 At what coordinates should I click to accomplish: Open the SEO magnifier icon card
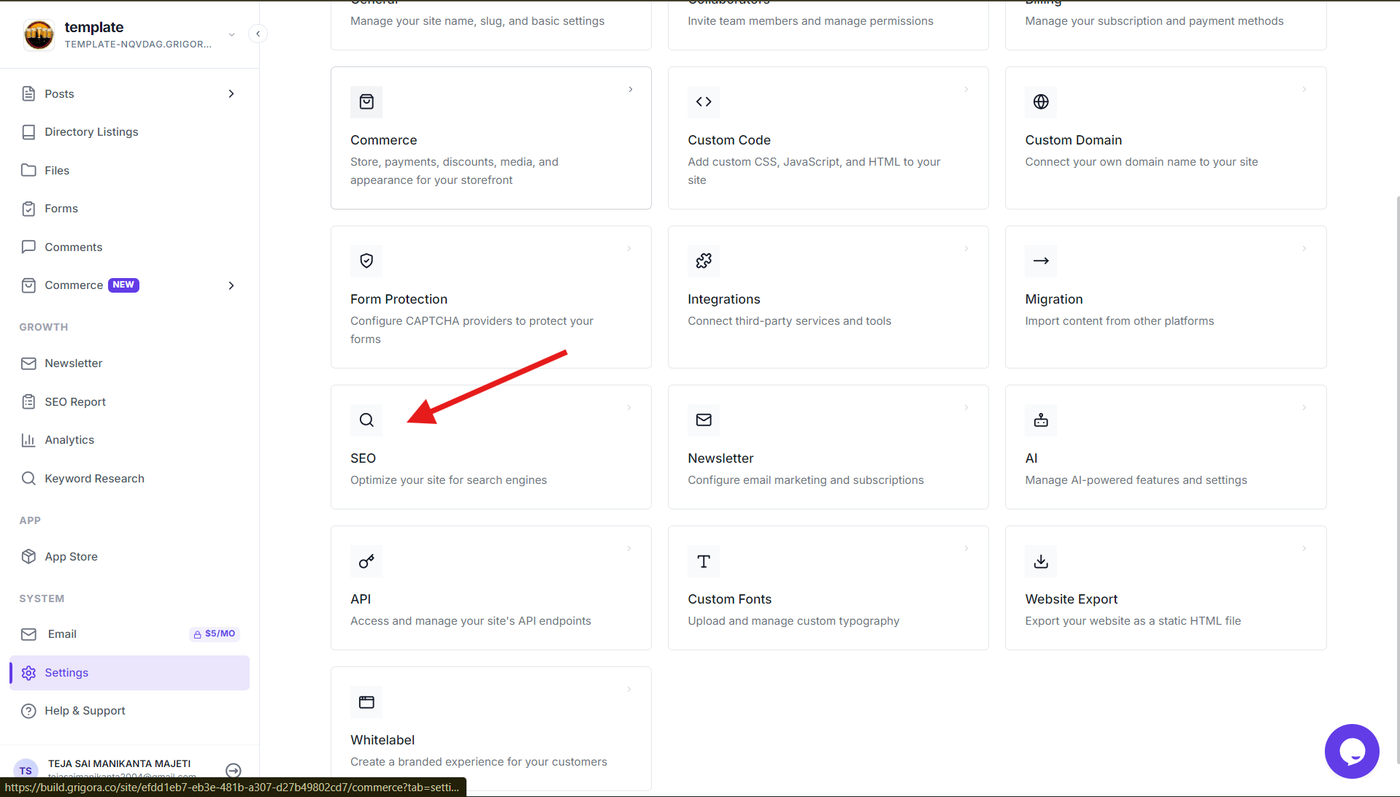pyautogui.click(x=367, y=420)
